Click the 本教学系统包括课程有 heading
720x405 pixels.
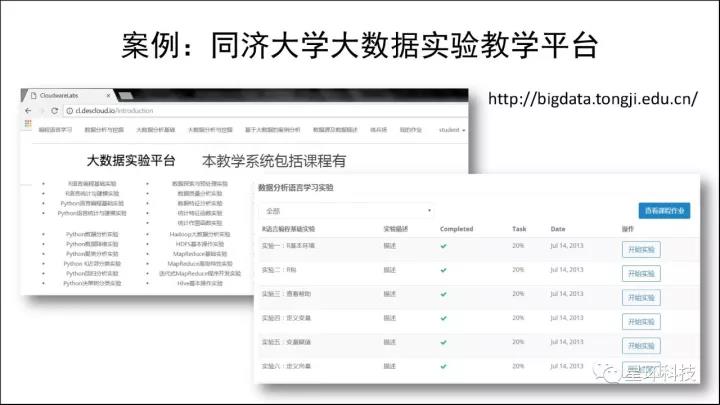[x=274, y=161]
